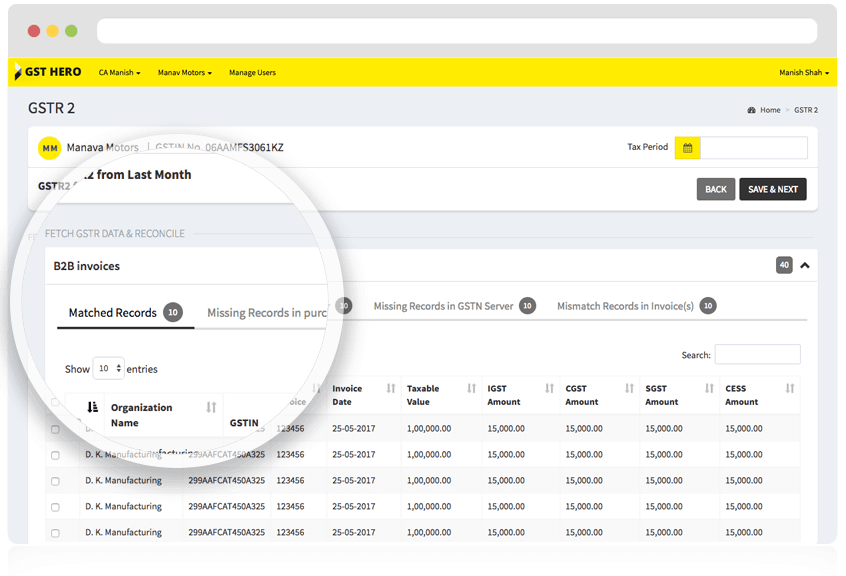
Task: Tick checkbox for second D. K. Manufacturing row
Action: (55, 455)
